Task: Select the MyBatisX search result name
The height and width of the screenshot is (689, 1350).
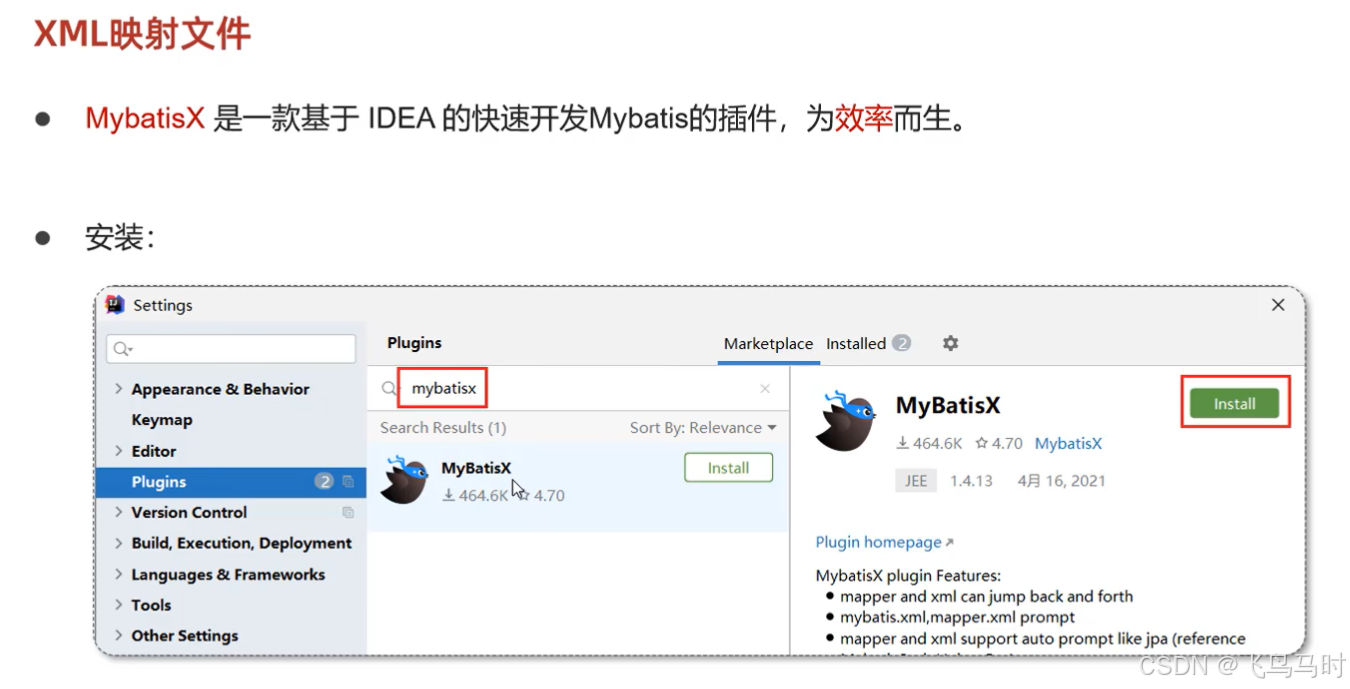Action: (x=476, y=468)
